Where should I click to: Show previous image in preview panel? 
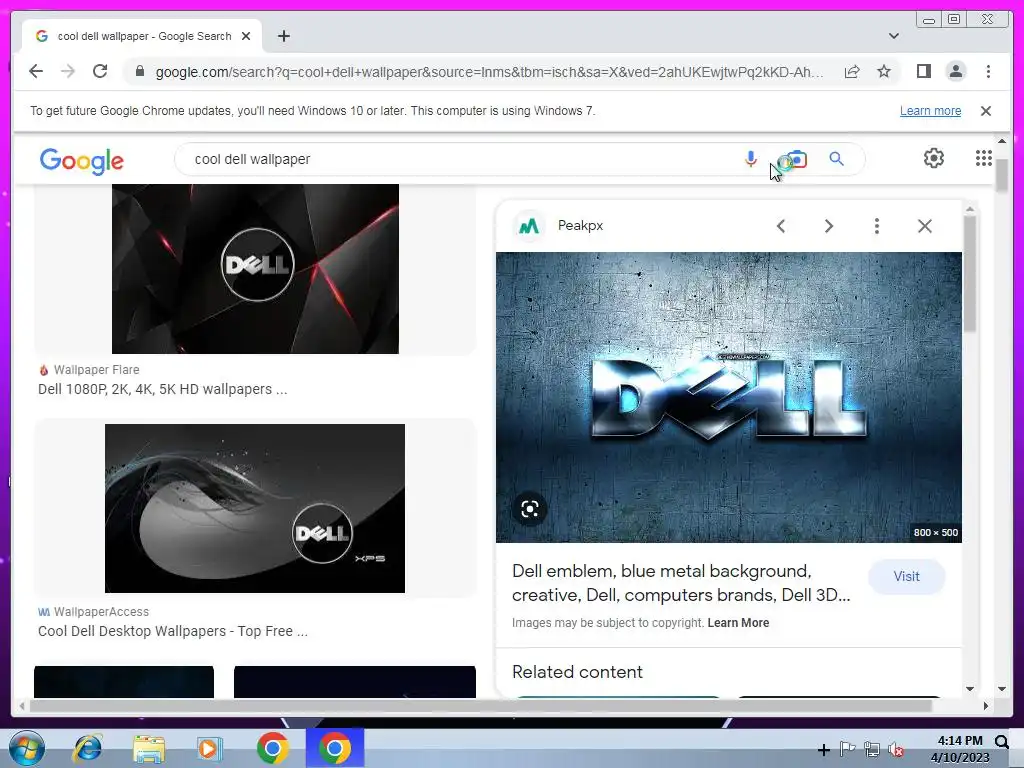(x=781, y=226)
